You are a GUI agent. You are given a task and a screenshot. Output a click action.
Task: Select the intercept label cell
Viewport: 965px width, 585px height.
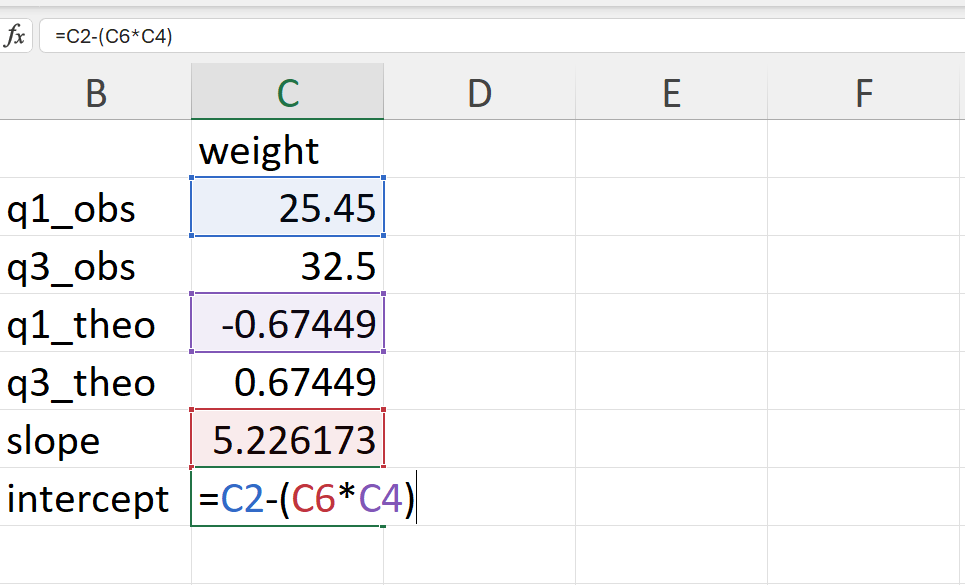(95, 497)
